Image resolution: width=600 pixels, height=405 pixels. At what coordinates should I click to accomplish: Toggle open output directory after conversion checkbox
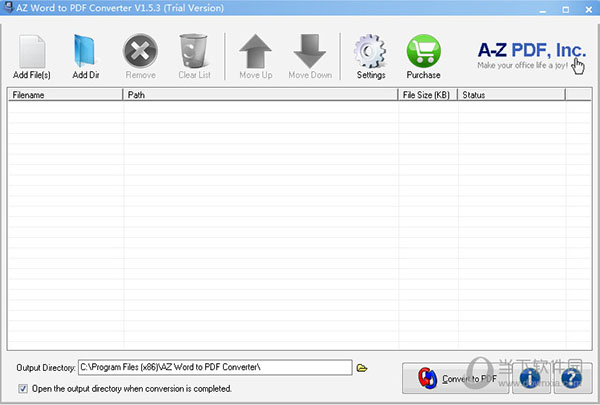23,389
